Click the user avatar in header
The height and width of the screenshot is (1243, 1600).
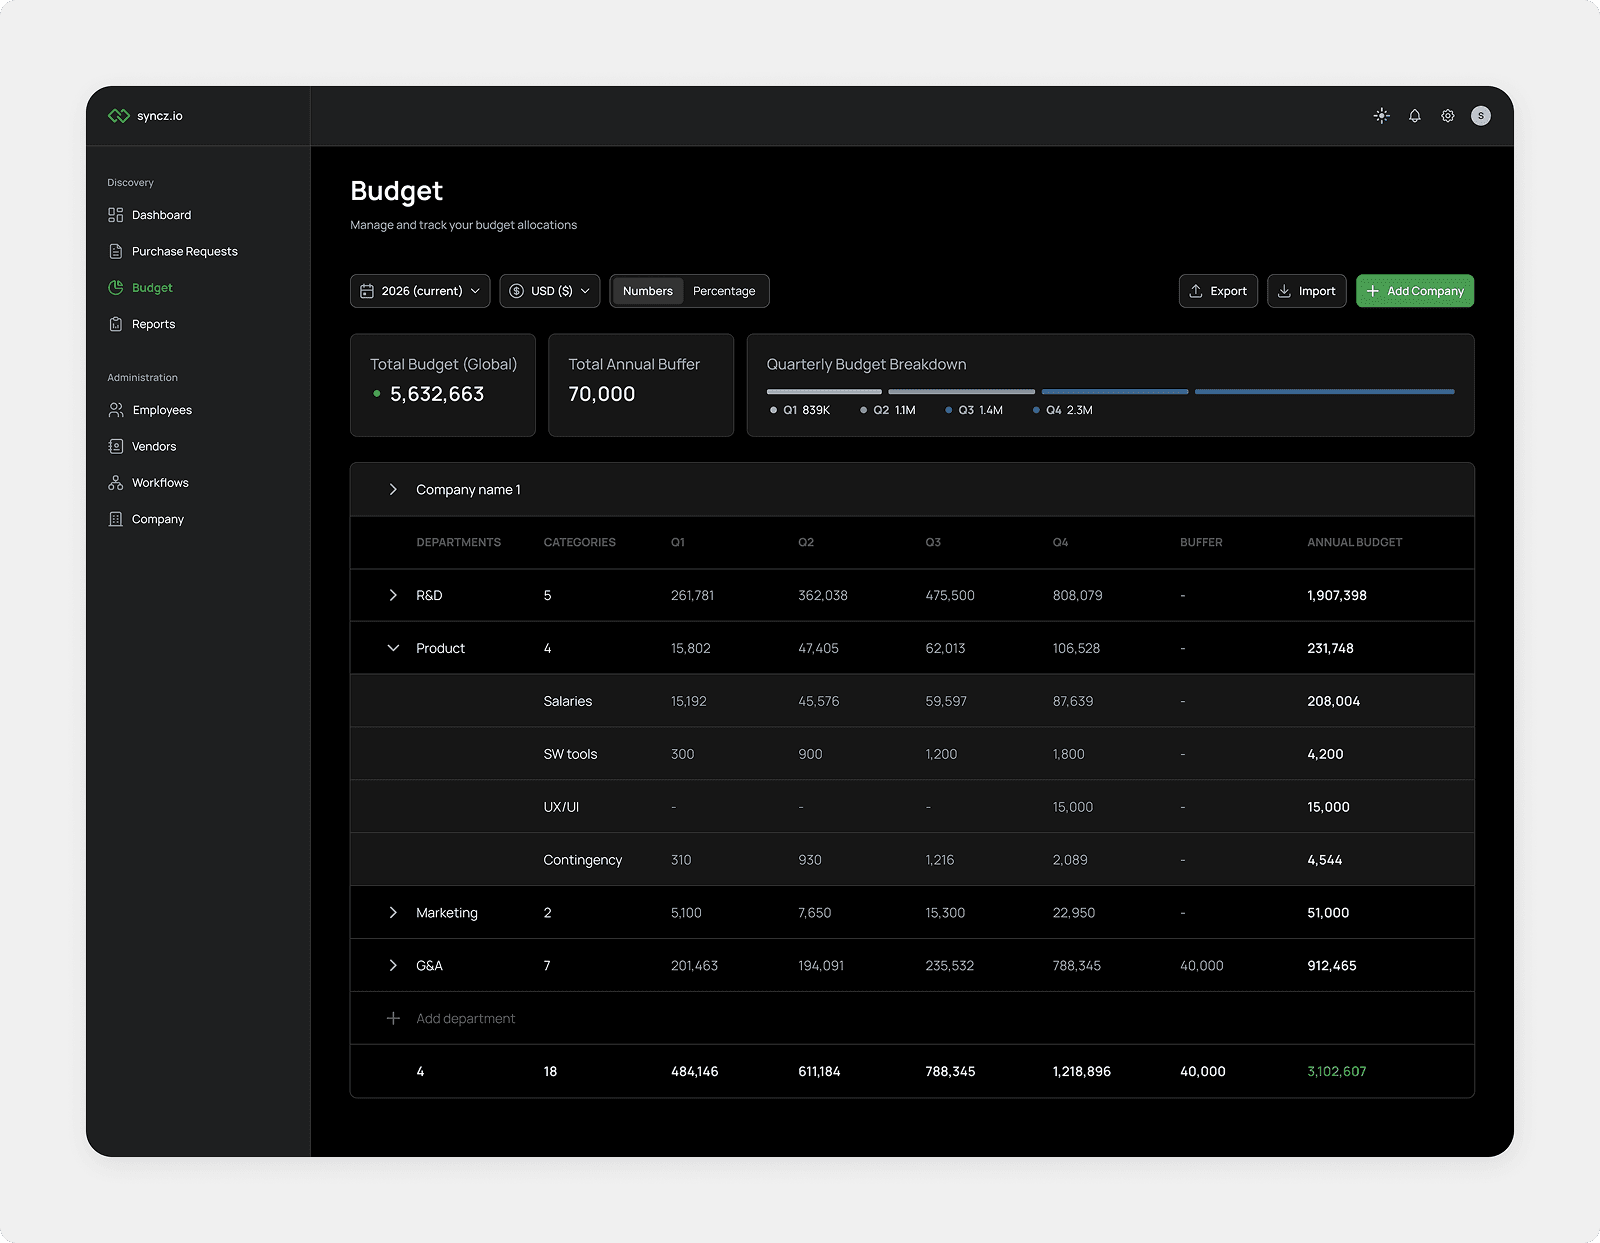(x=1480, y=116)
